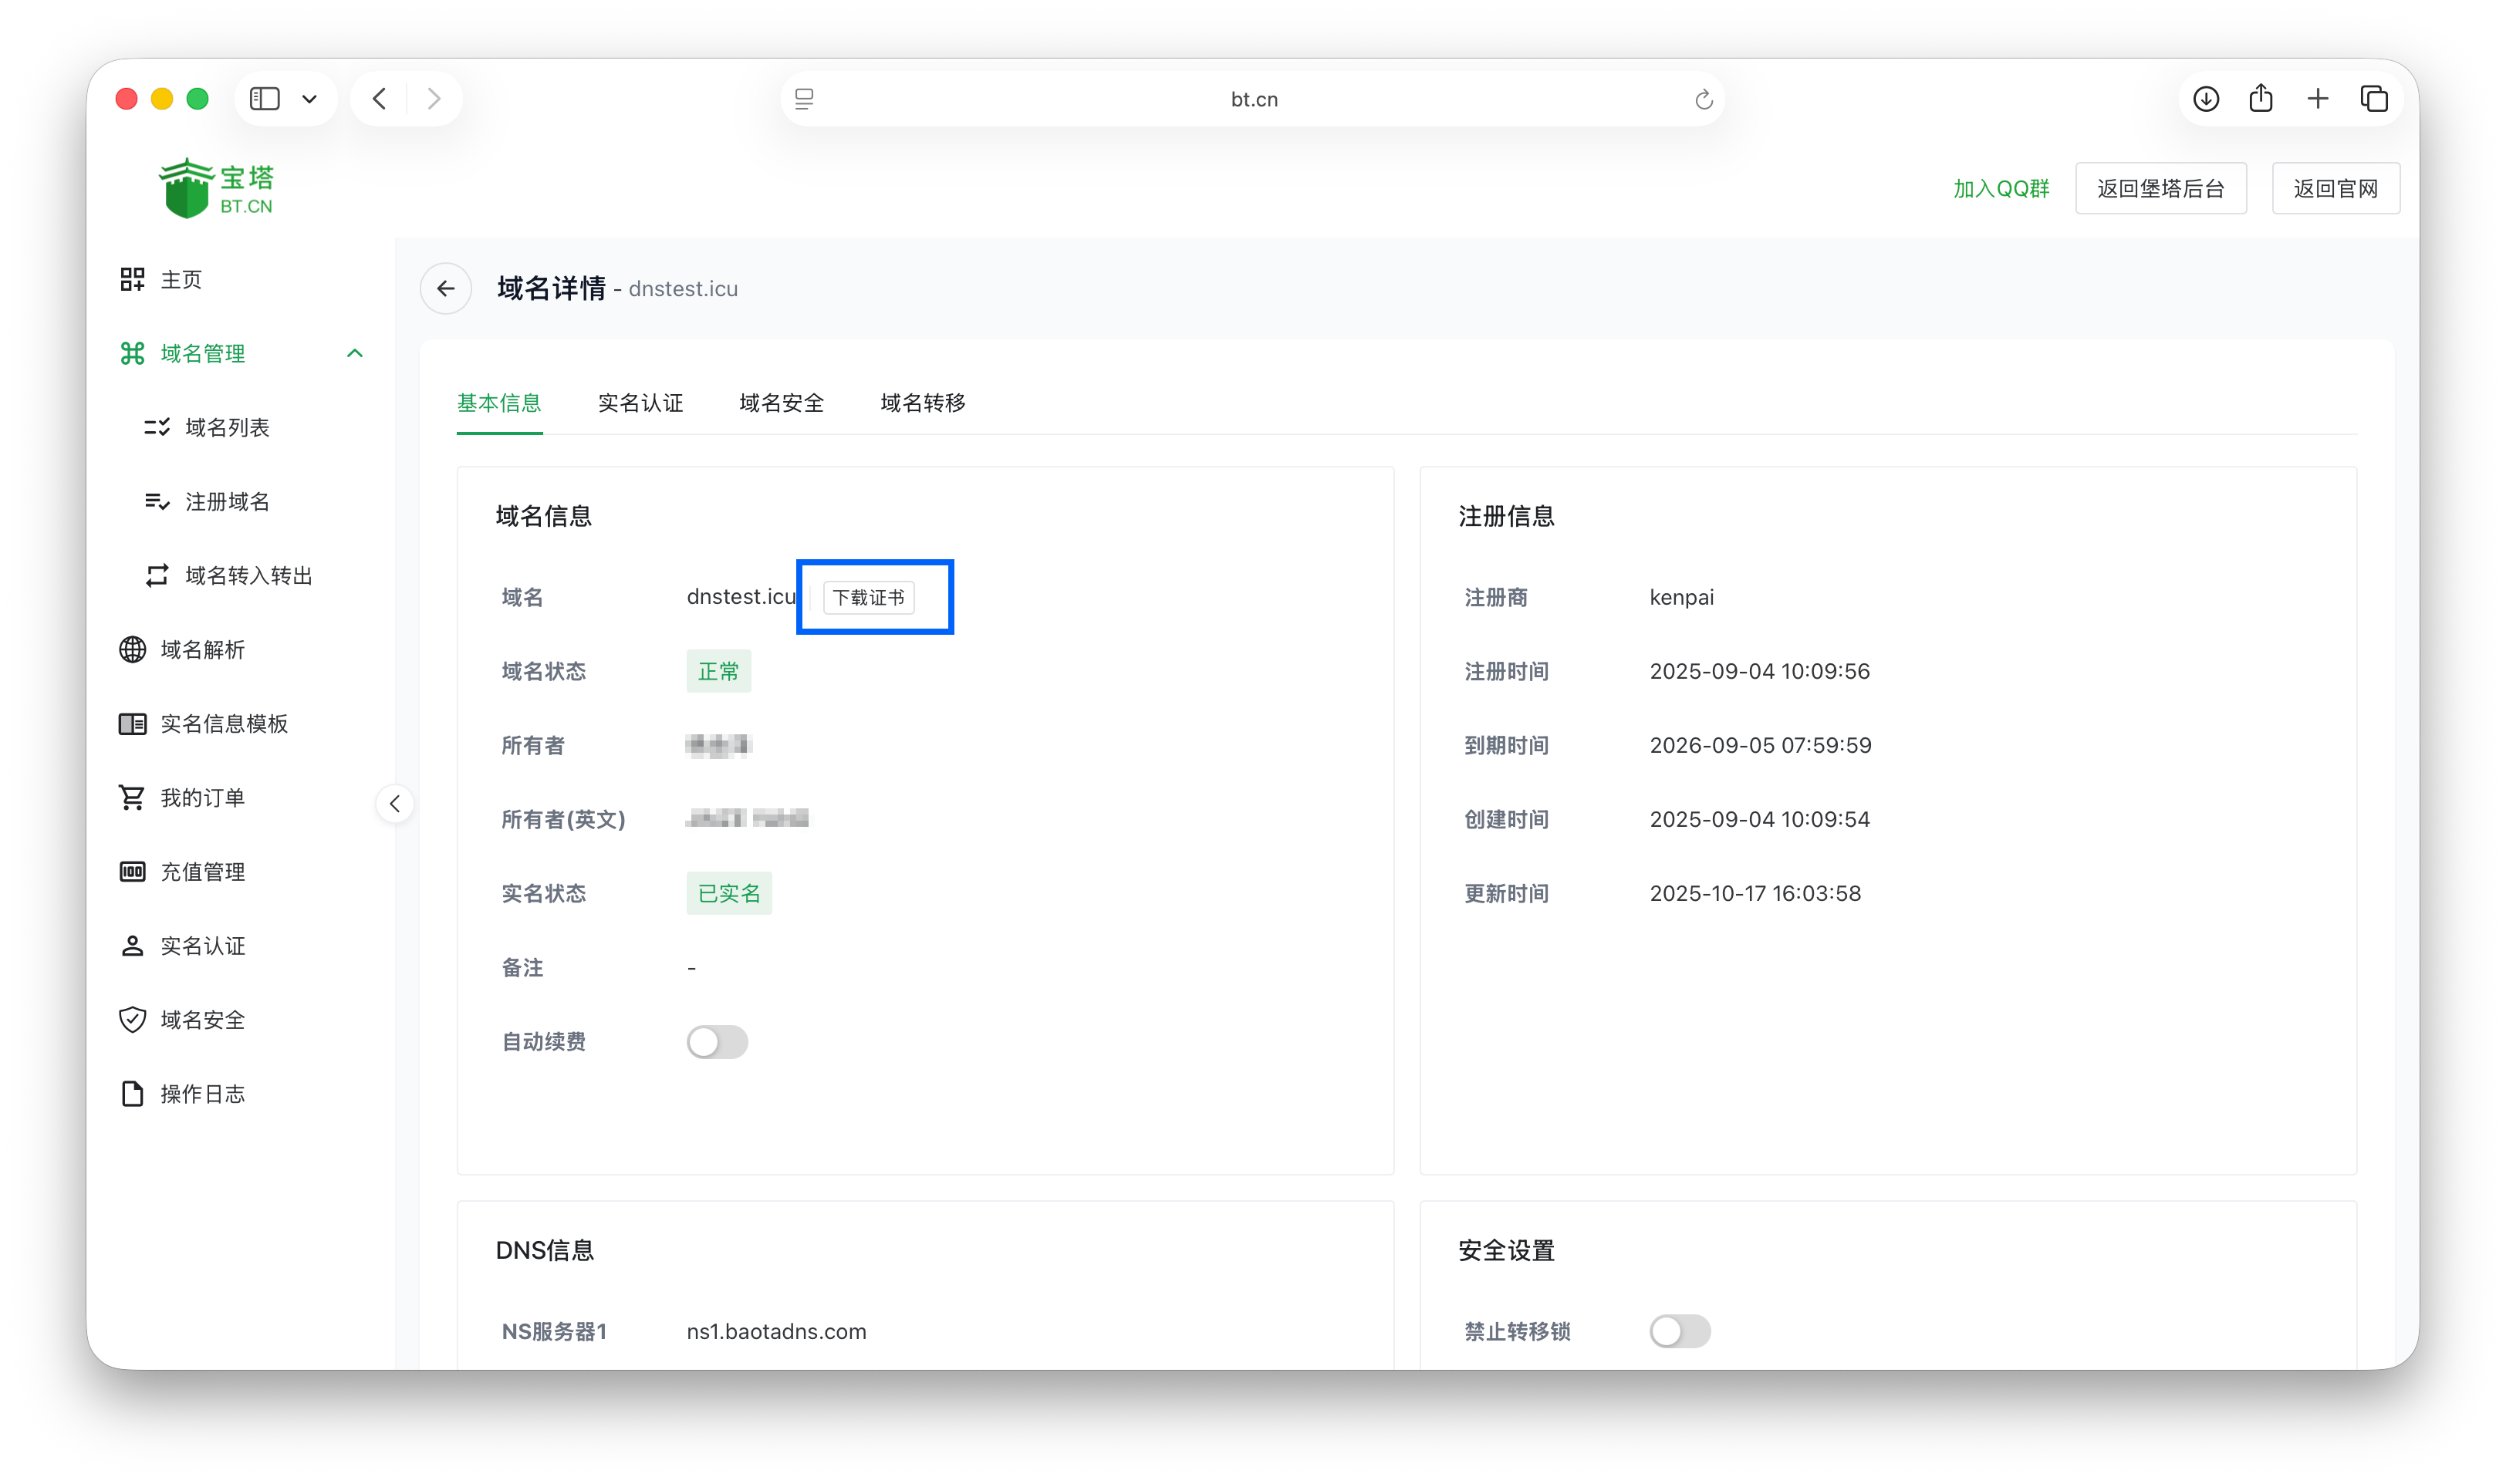Open 域名解析 resolution settings
The image size is (2506, 1484).
click(x=201, y=649)
